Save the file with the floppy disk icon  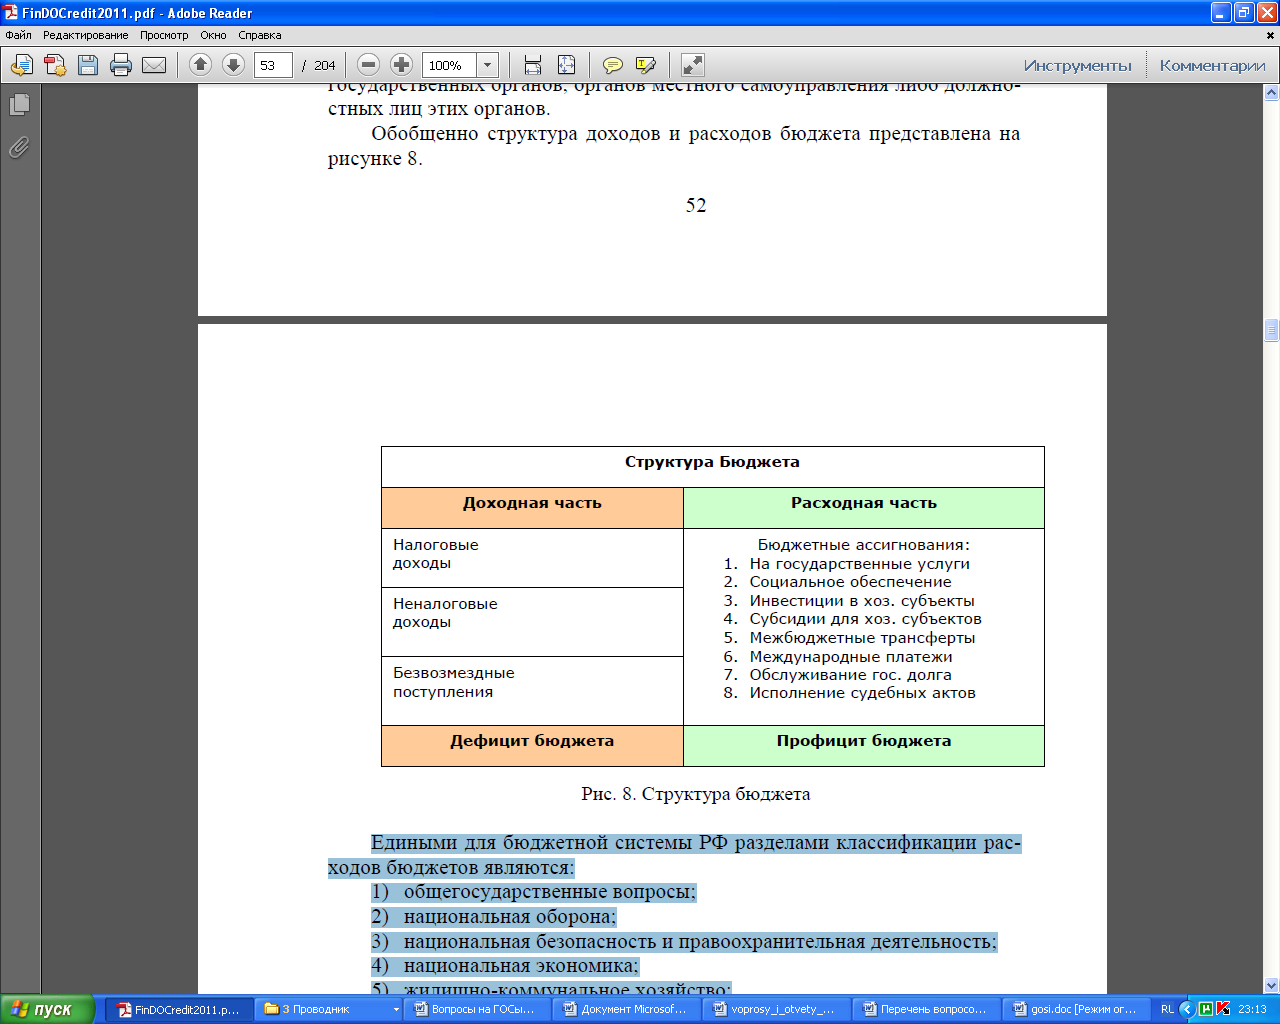[x=88, y=65]
